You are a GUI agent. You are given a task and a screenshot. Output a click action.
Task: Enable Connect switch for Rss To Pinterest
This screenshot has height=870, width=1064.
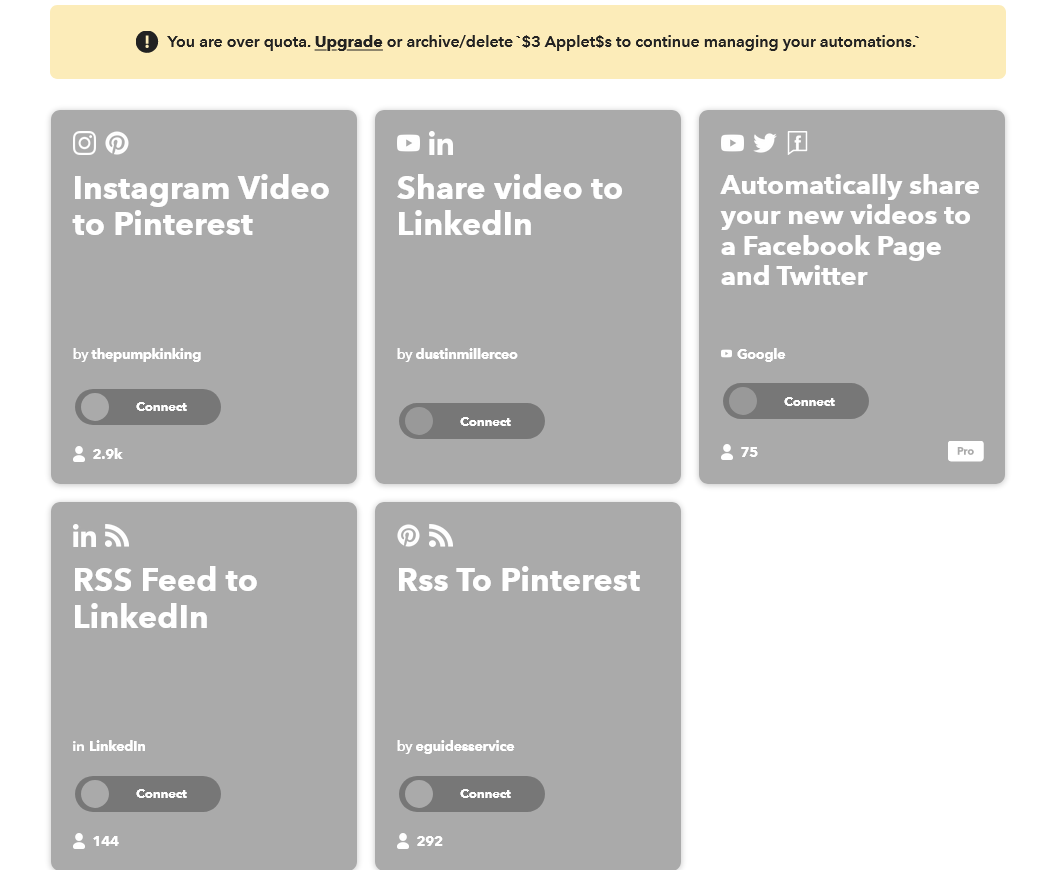[x=472, y=794]
